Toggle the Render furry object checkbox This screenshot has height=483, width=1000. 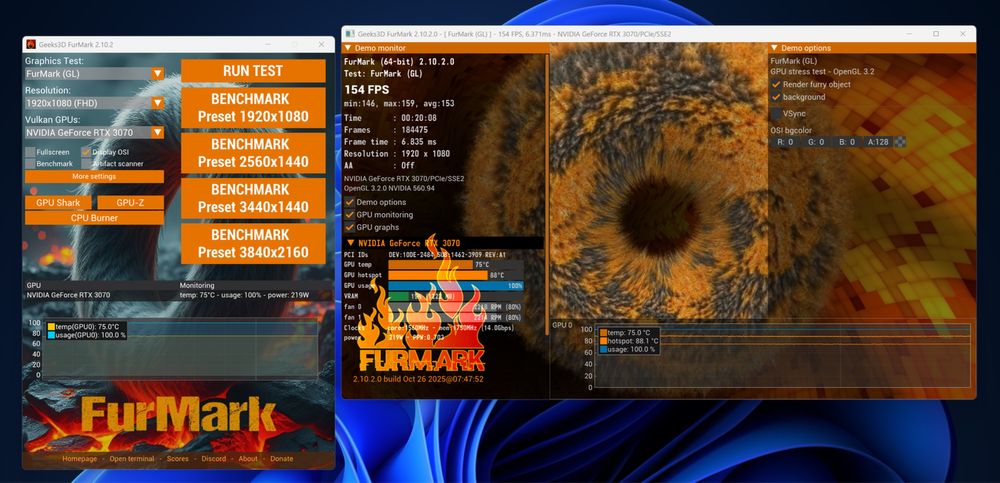click(776, 84)
